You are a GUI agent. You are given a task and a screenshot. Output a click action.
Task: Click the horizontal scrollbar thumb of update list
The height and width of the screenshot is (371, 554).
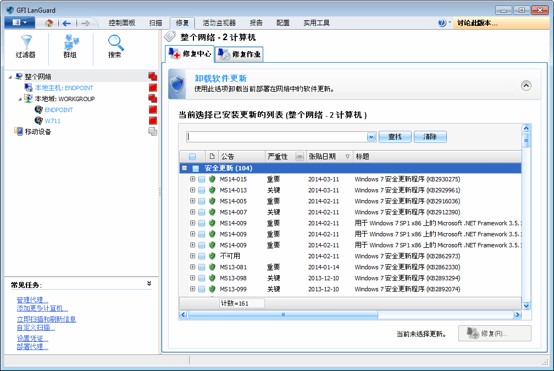coord(283,314)
